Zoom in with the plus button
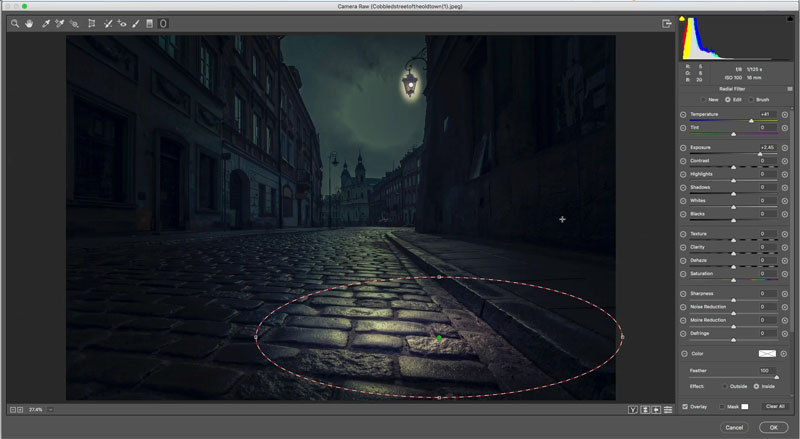800x439 pixels. (x=20, y=409)
